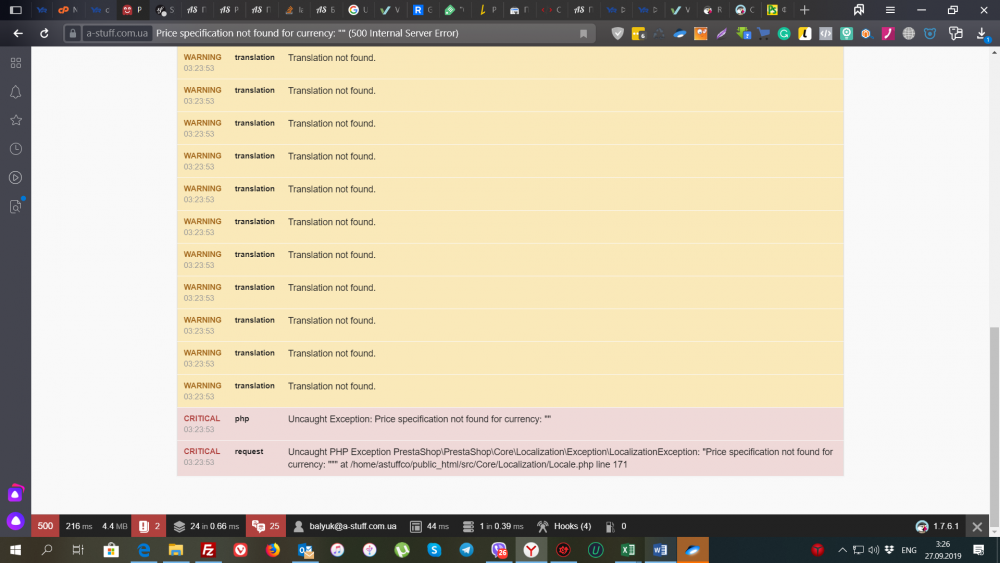
Task: Open the browser downloads arrow
Action: tap(982, 33)
